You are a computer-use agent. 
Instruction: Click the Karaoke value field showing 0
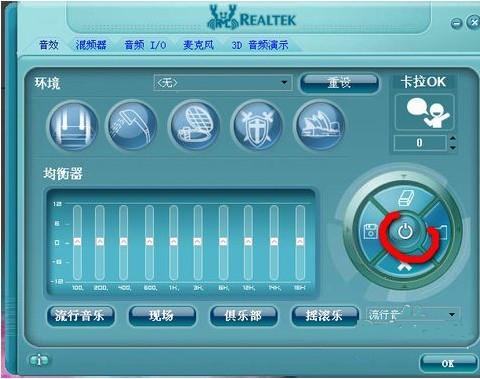[420, 143]
